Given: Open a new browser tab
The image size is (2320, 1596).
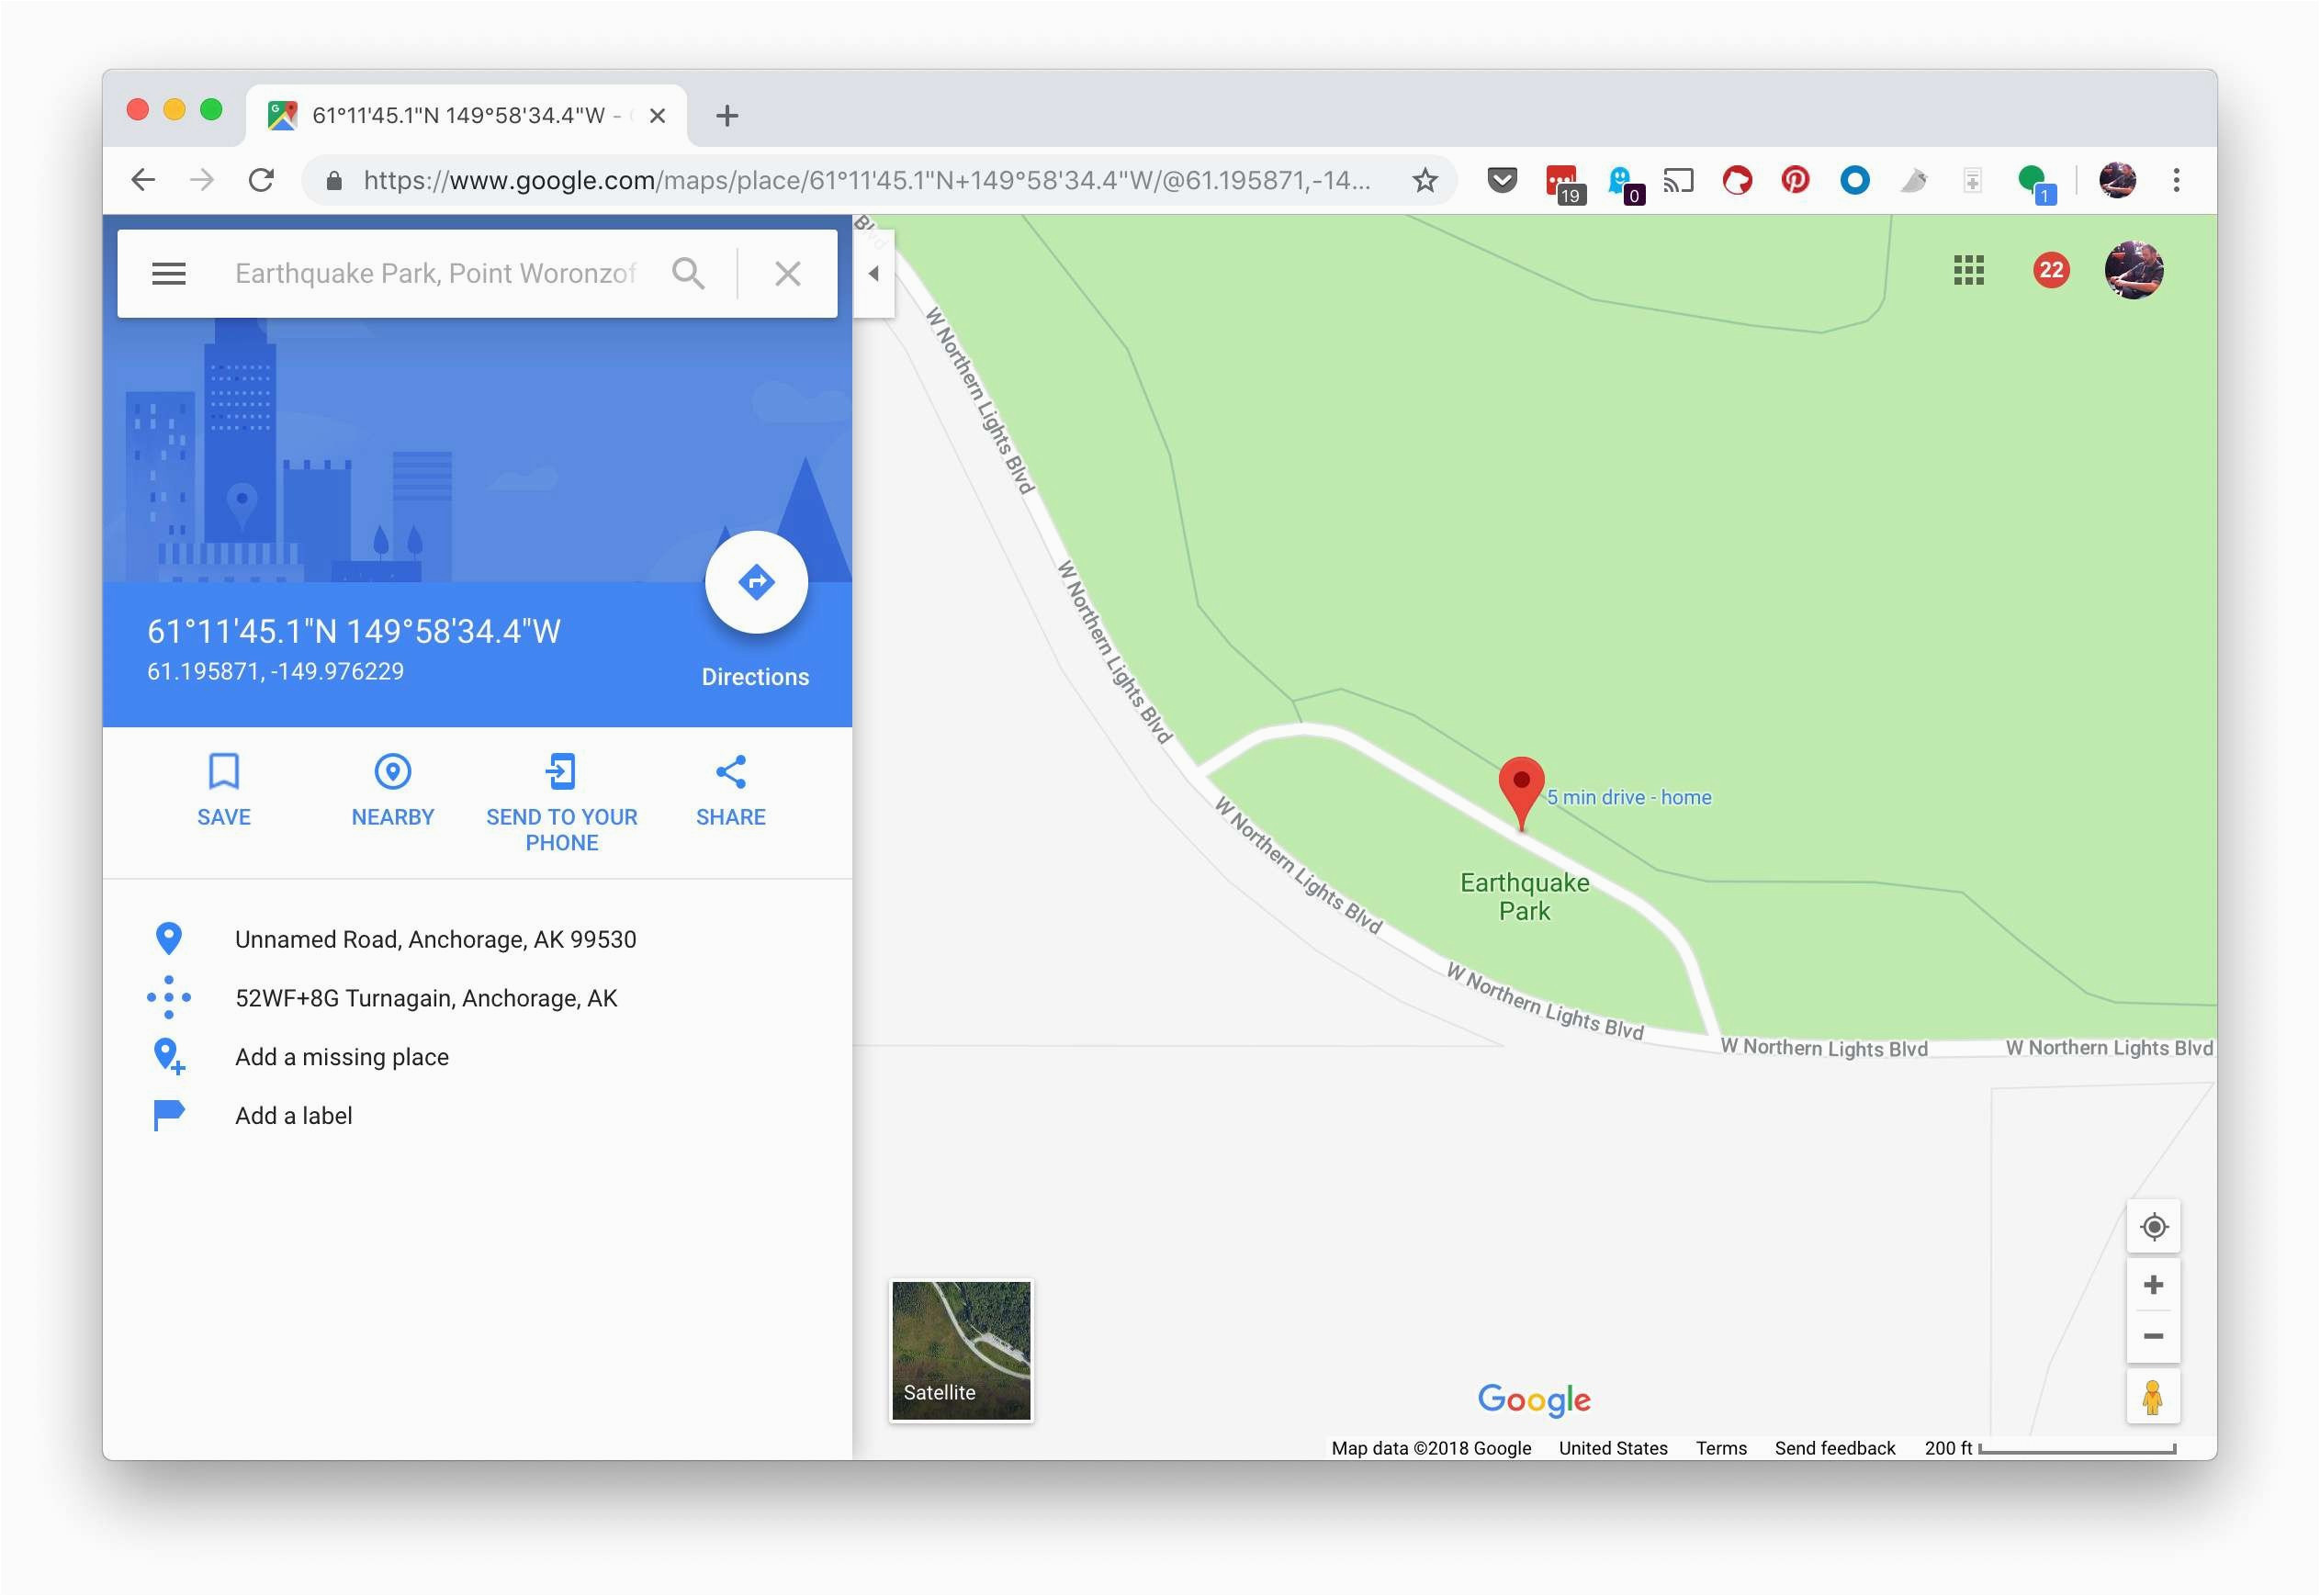Looking at the screenshot, I should pyautogui.click(x=727, y=116).
